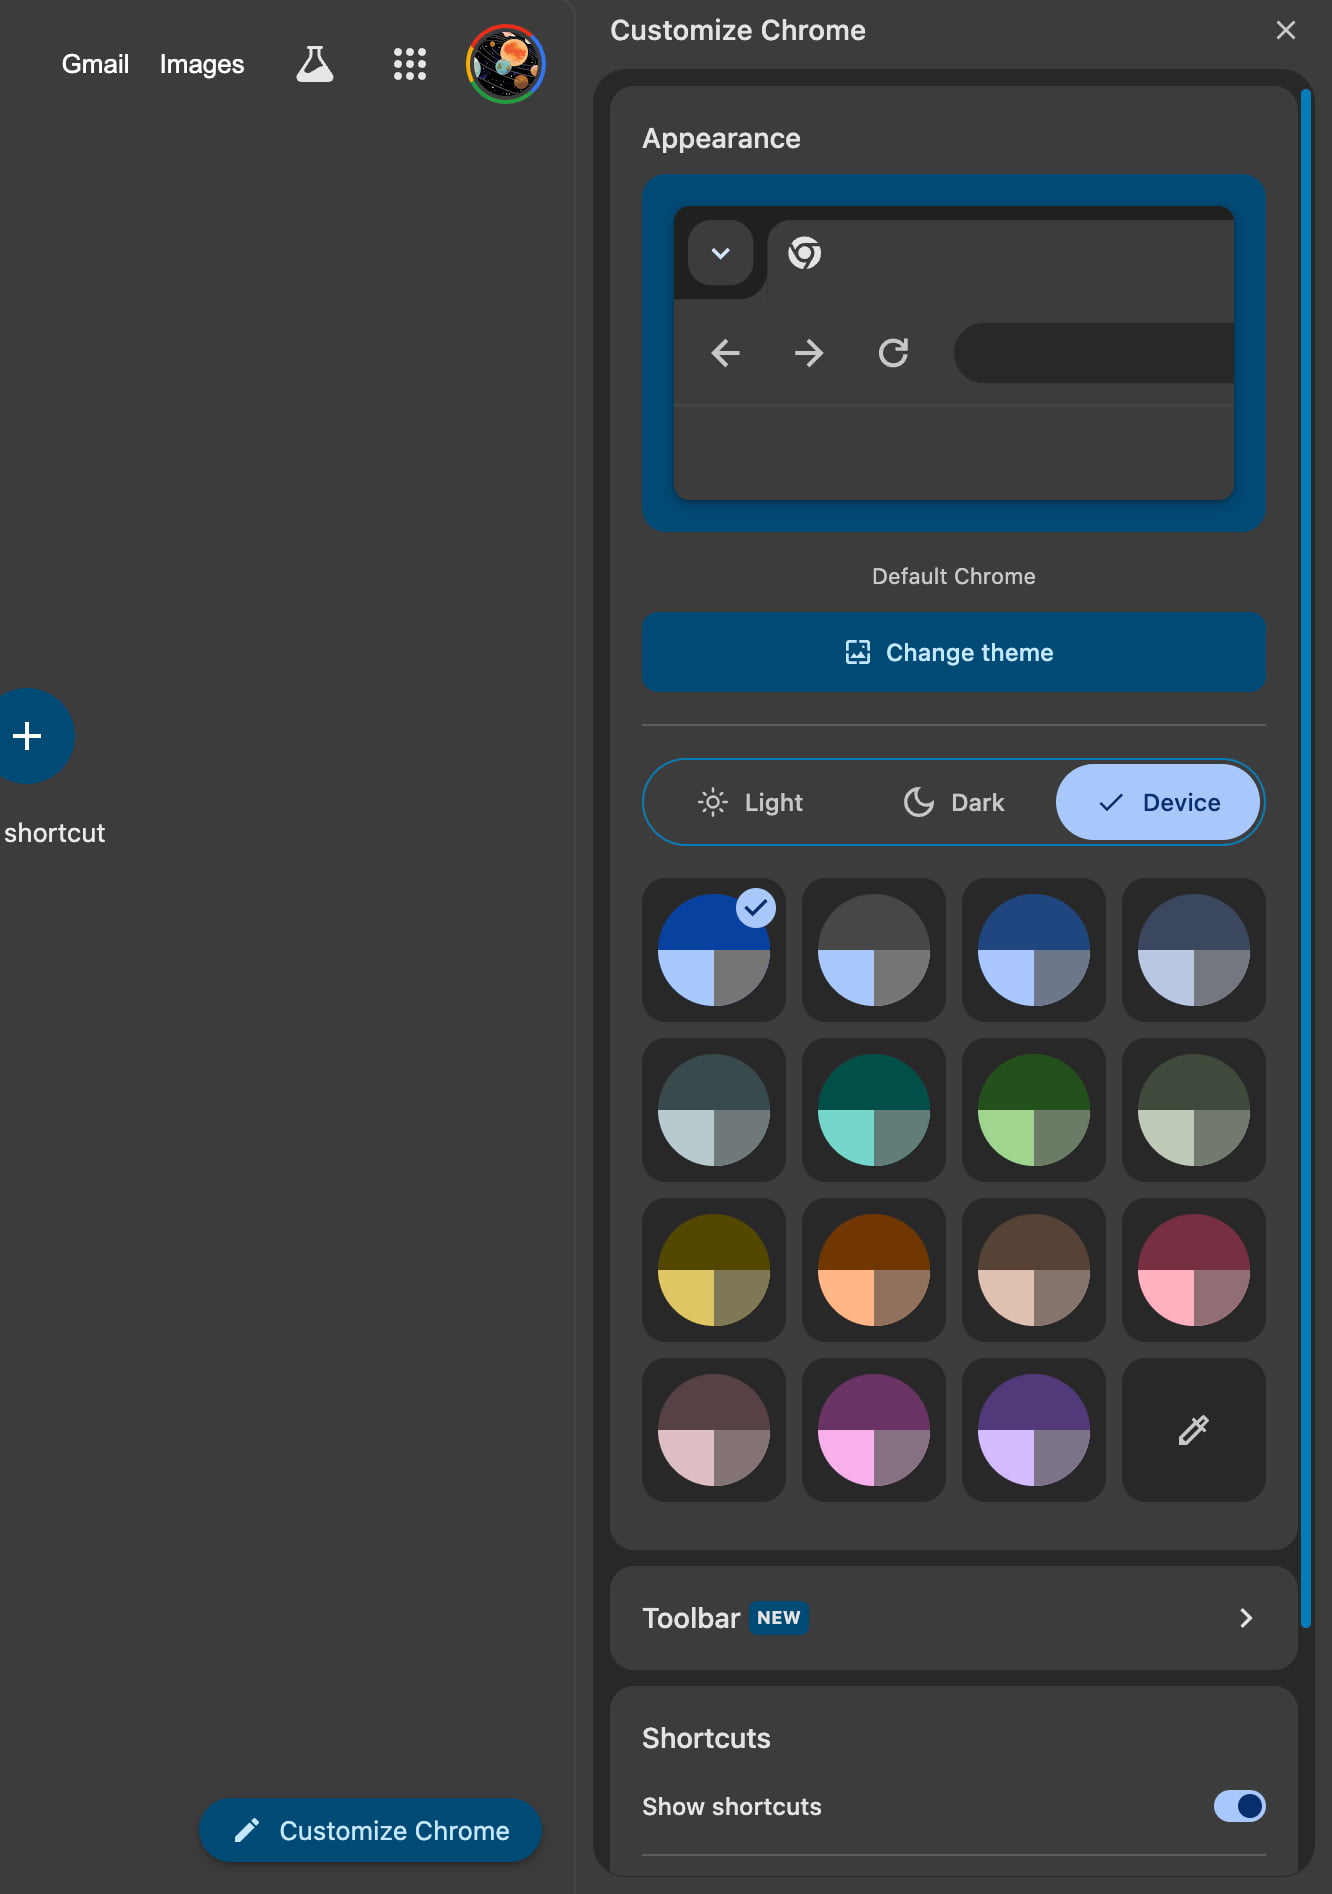
Task: Click the Google account profile avatar
Action: click(505, 64)
